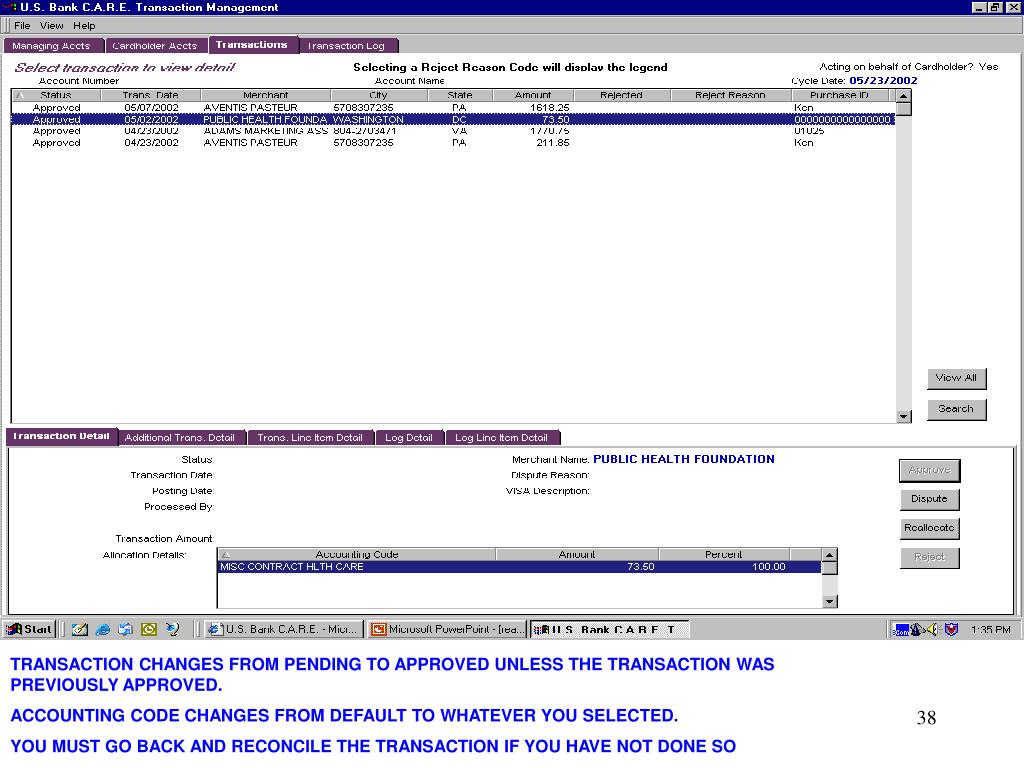Open Additional Trans. Detail tab
This screenshot has height=768, width=1024.
182,438
